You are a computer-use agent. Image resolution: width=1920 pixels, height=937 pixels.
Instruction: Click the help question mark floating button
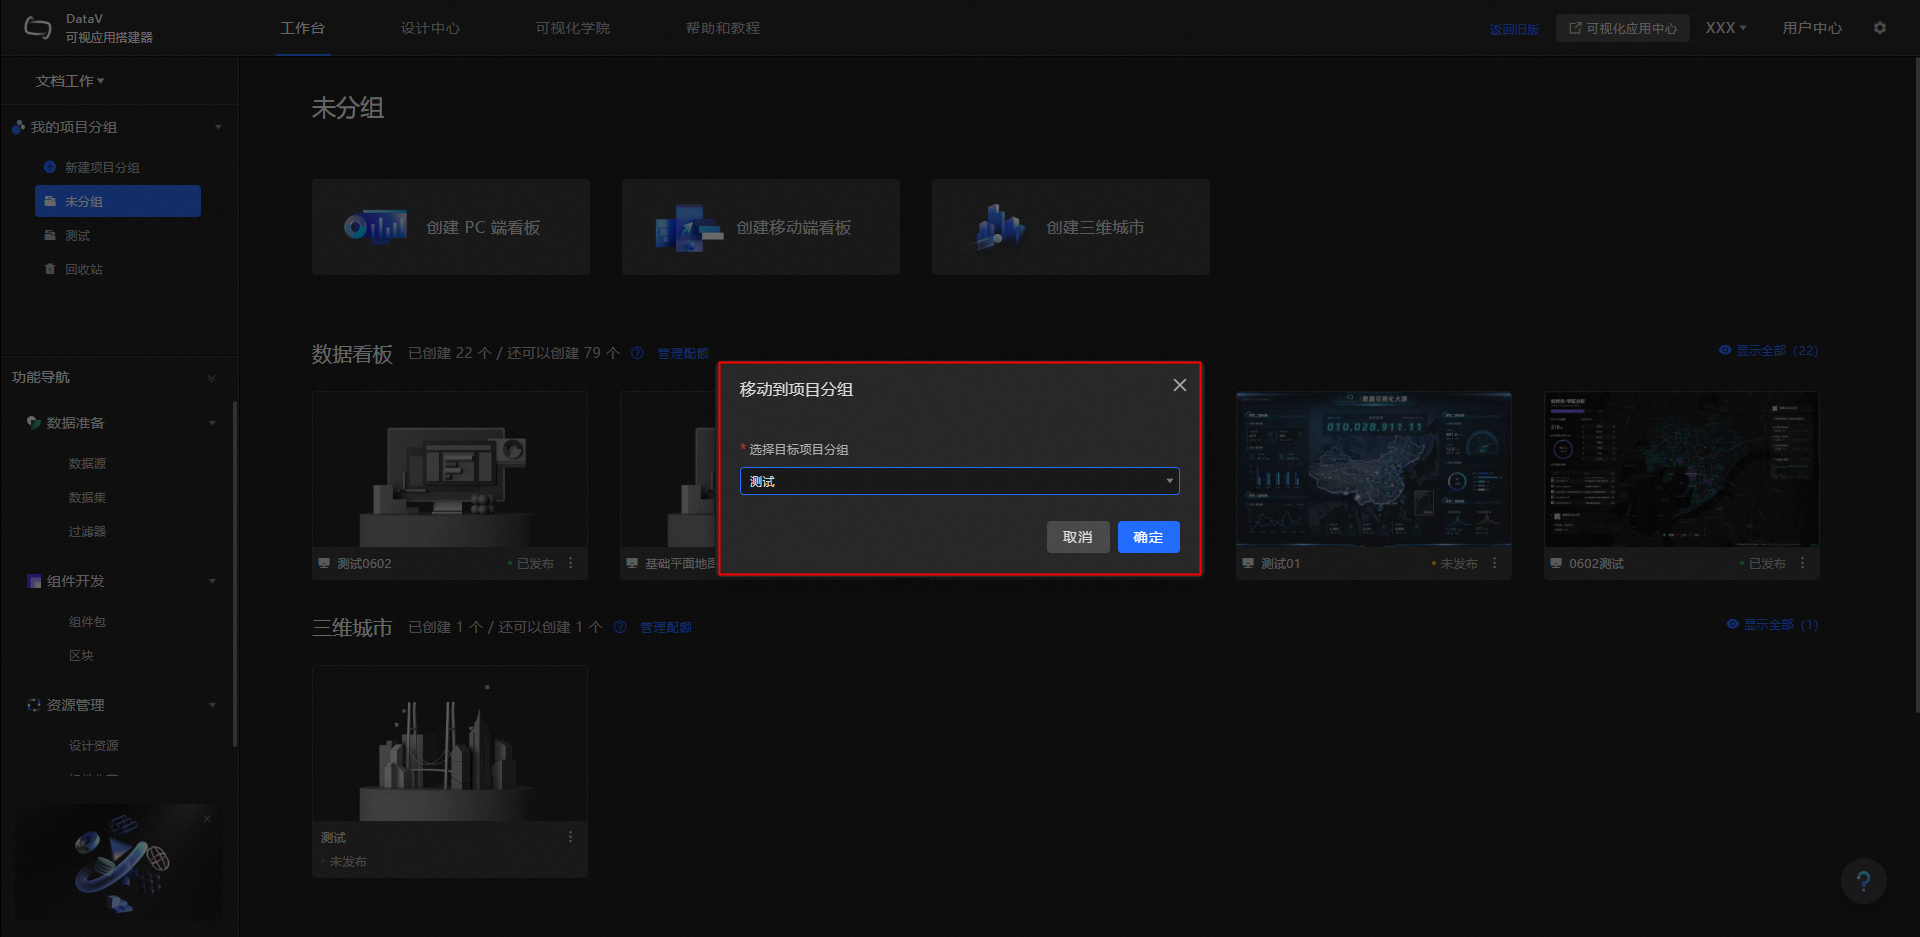coord(1863,881)
